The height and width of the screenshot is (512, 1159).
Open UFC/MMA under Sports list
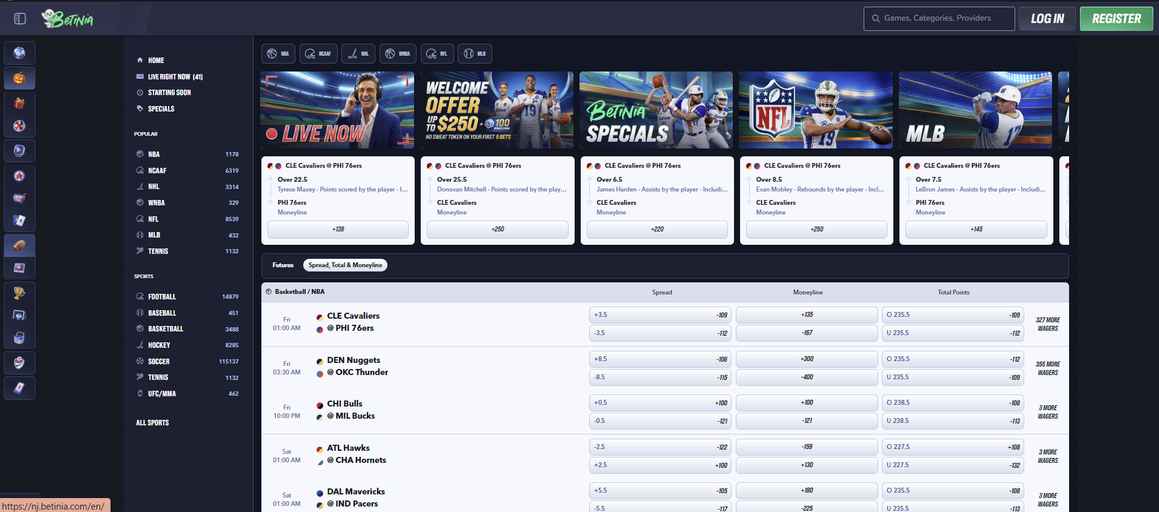[x=188, y=394]
